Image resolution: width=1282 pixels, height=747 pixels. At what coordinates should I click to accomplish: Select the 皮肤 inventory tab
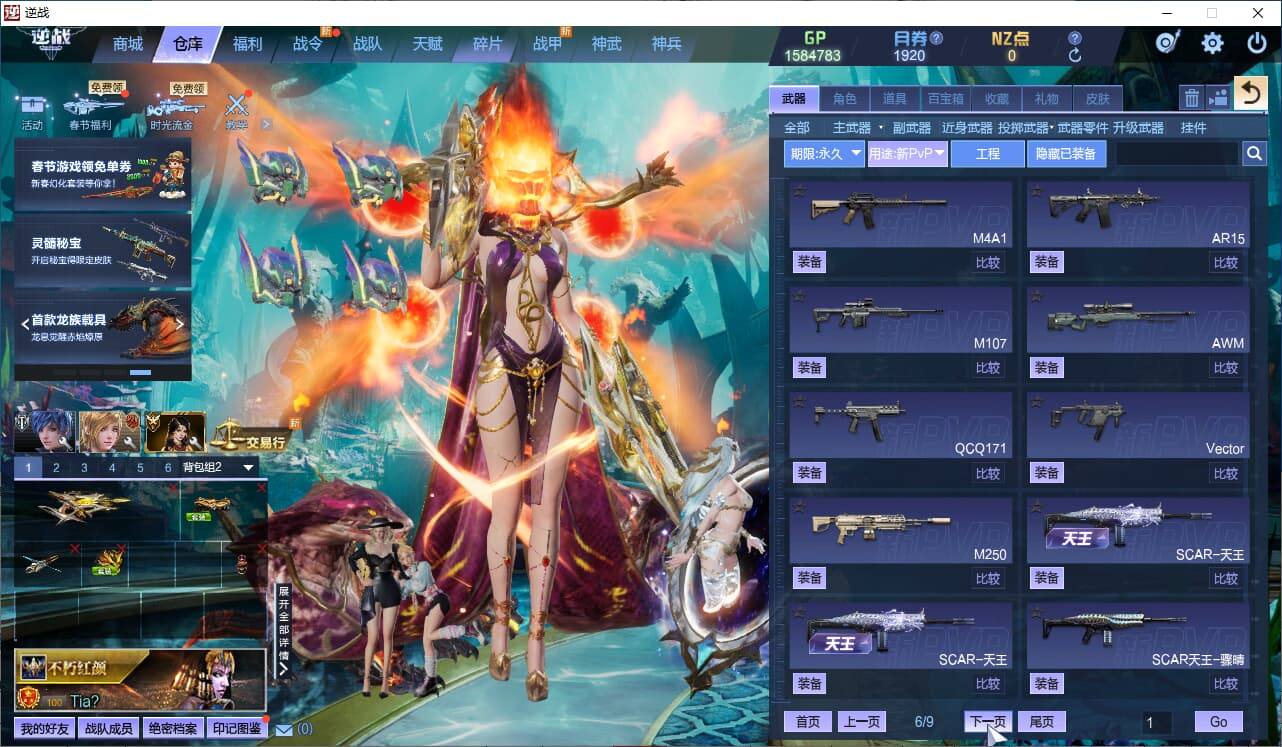tap(1098, 98)
